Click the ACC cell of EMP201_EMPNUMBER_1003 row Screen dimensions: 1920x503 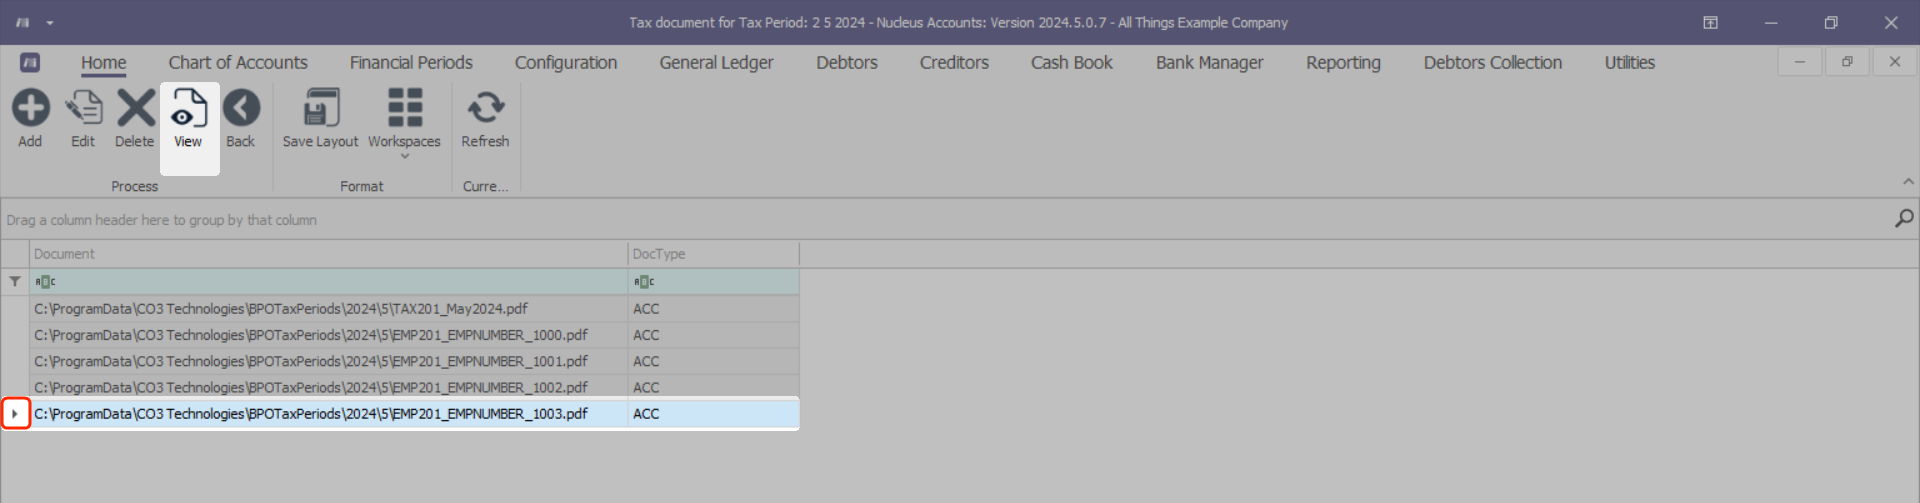pos(714,413)
